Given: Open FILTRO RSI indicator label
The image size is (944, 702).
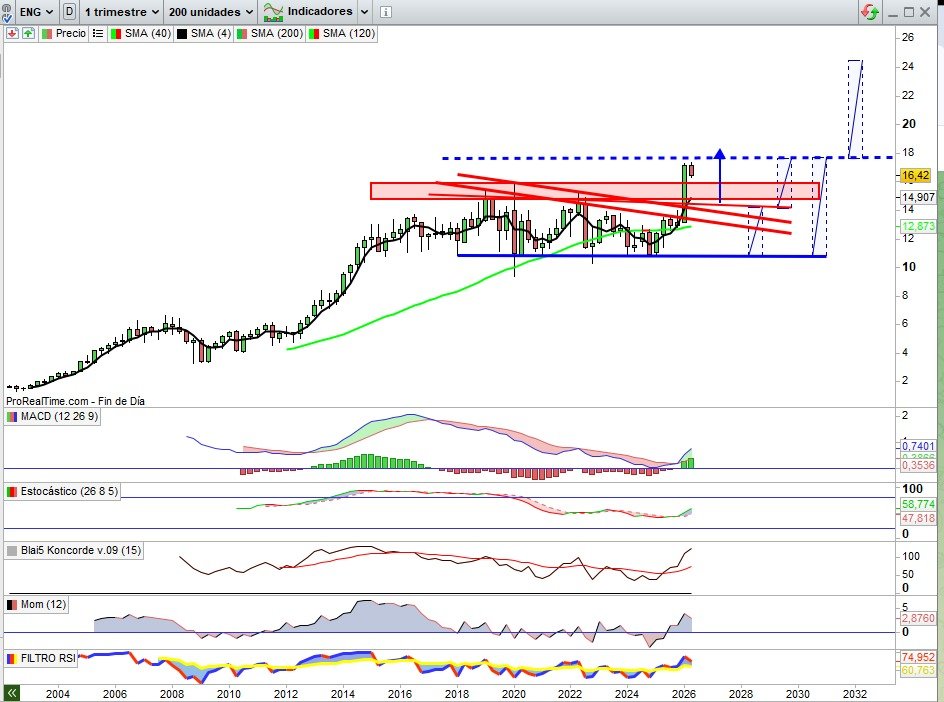Looking at the screenshot, I should point(42,659).
